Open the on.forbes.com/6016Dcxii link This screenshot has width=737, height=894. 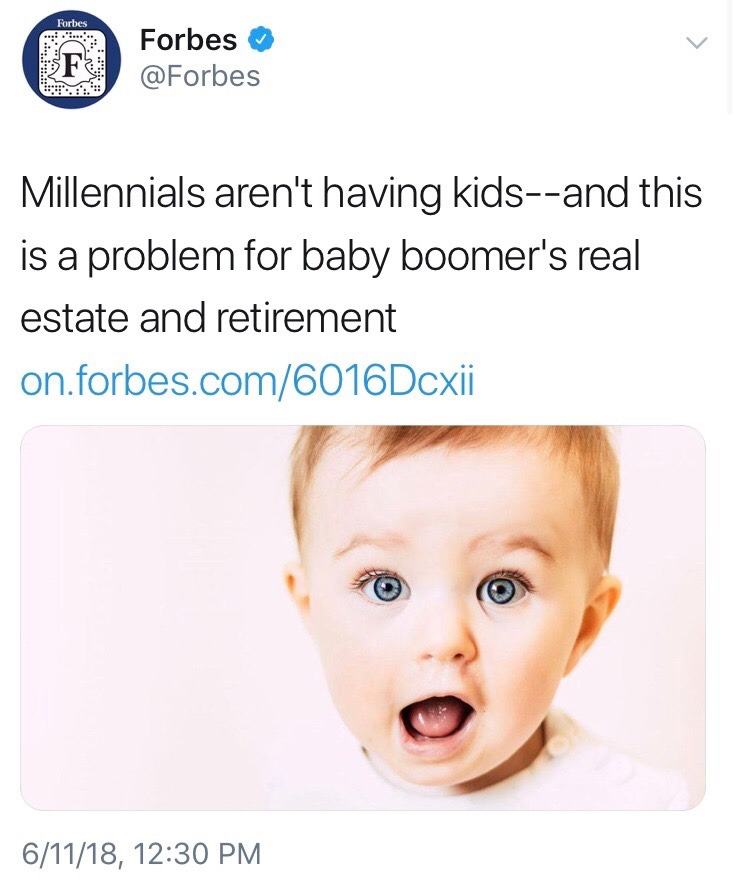coord(247,380)
